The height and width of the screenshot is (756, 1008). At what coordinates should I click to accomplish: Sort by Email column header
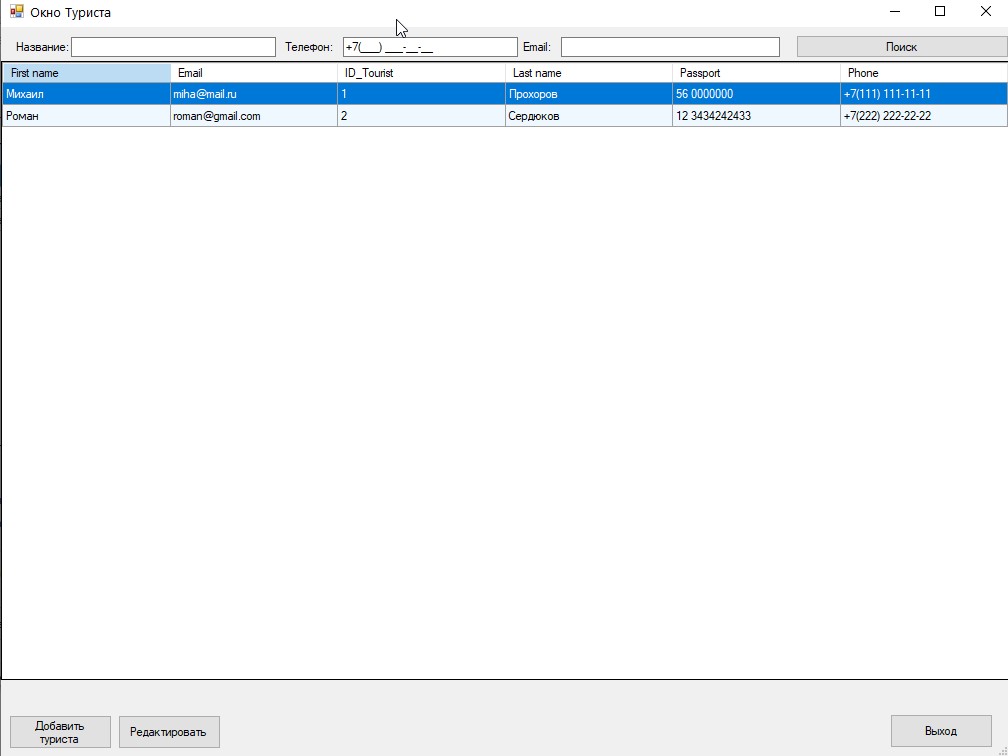click(254, 73)
